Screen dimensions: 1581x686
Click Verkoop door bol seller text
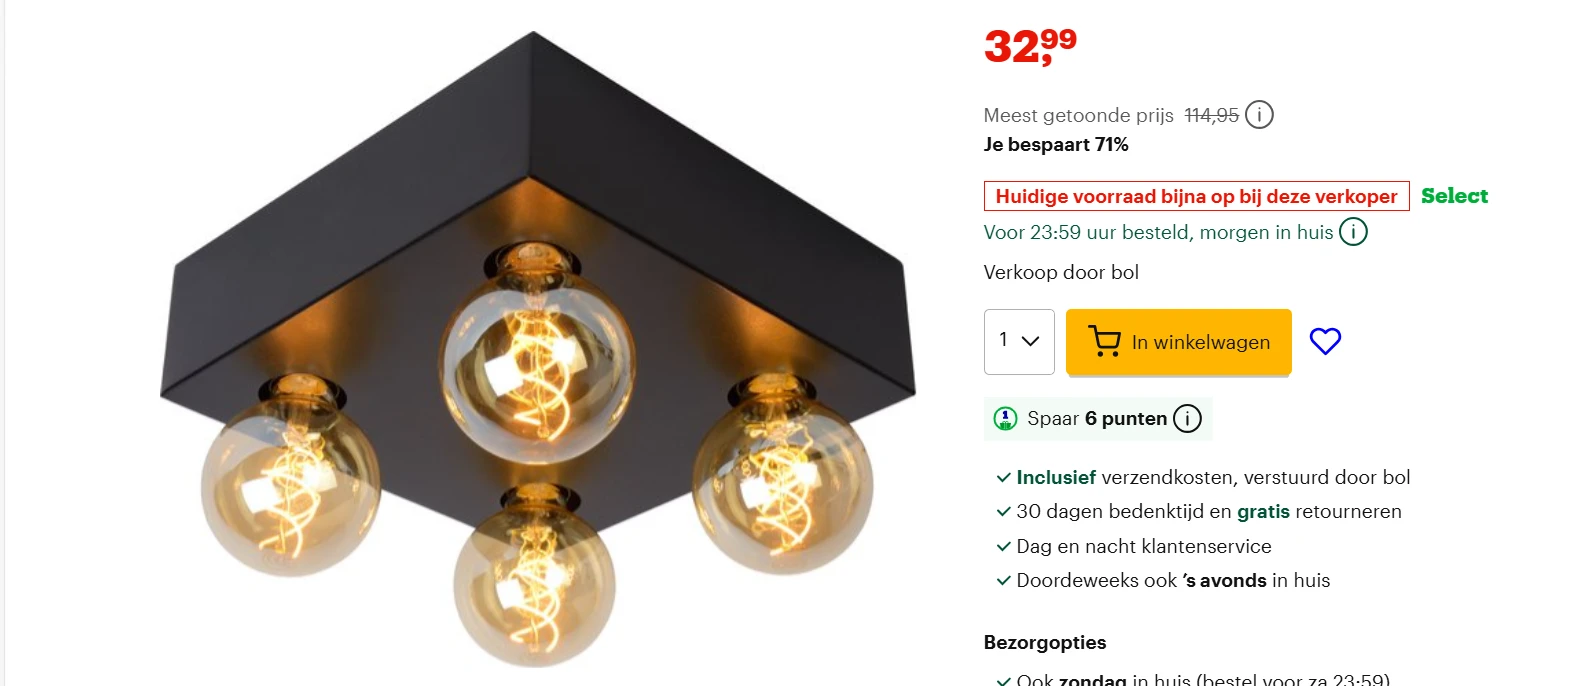(1061, 272)
